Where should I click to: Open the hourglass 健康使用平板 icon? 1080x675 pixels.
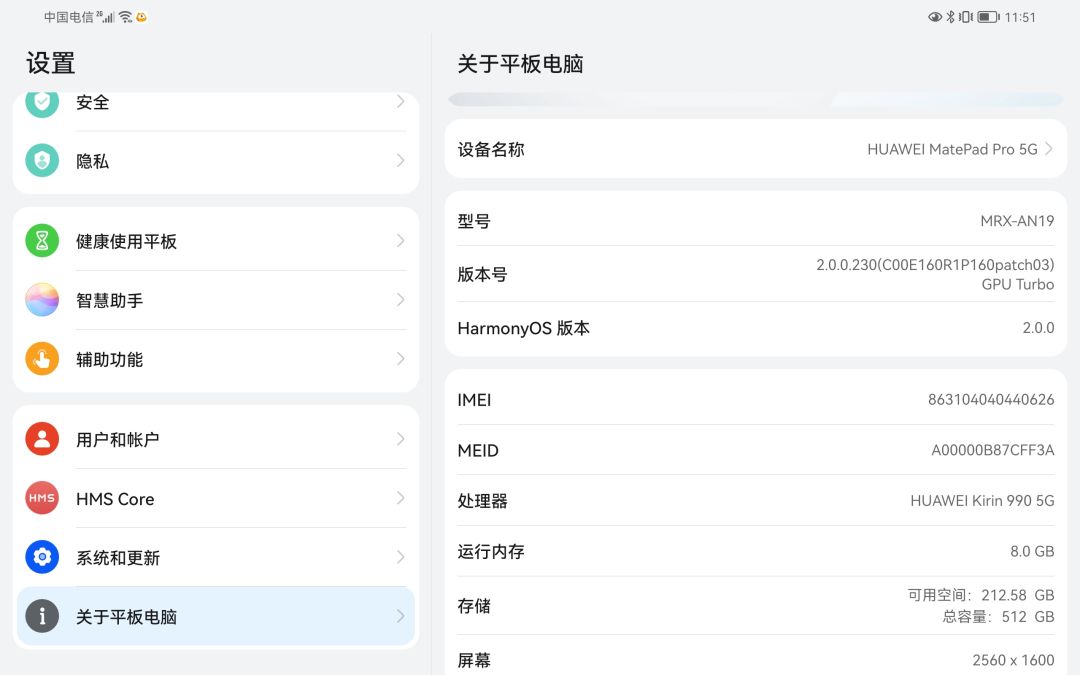coord(42,240)
